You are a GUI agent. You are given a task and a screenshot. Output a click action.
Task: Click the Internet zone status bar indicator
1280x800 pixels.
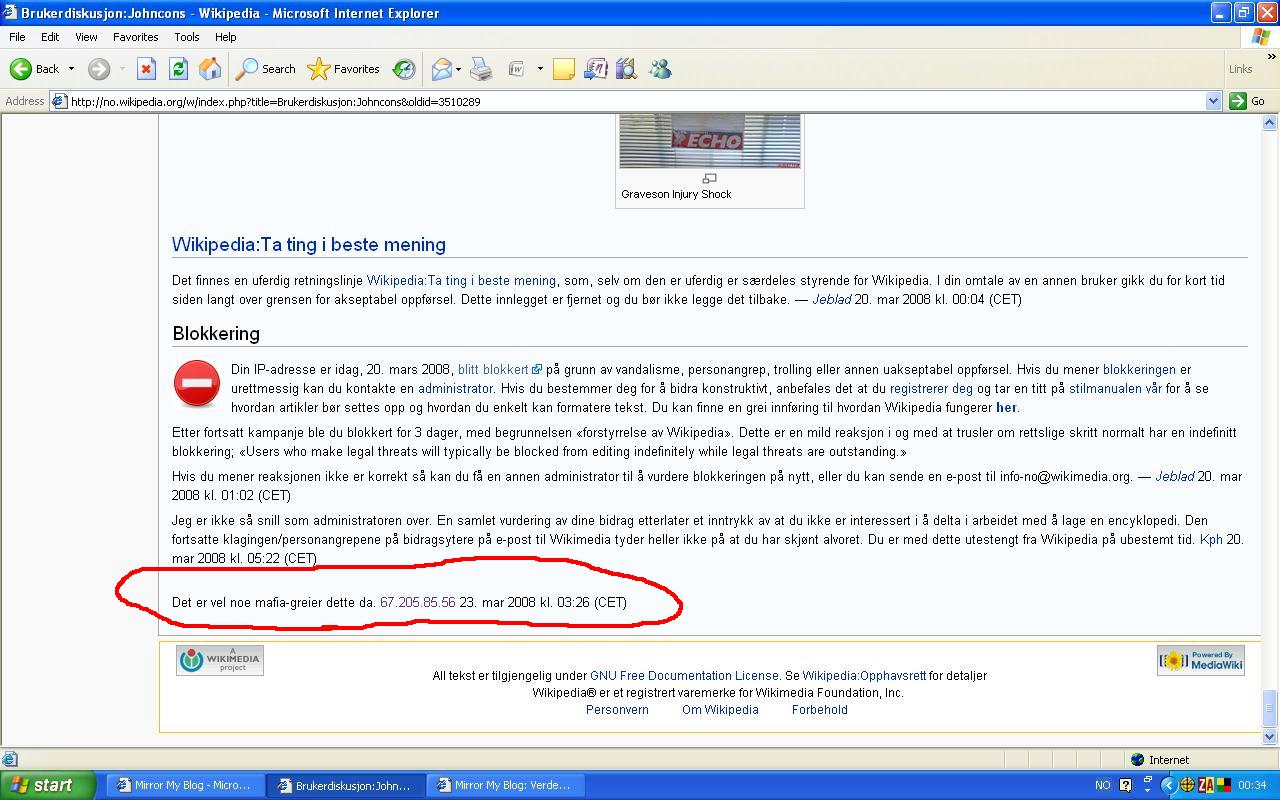pos(1160,759)
